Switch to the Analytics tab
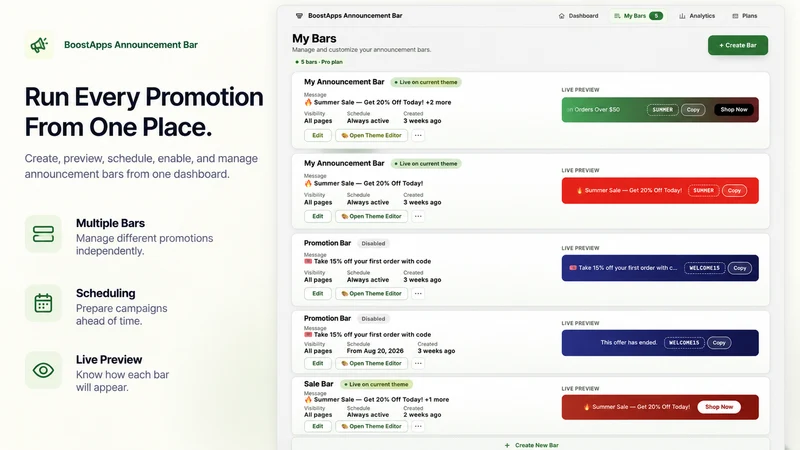Image resolution: width=800 pixels, height=450 pixels. coord(697,16)
